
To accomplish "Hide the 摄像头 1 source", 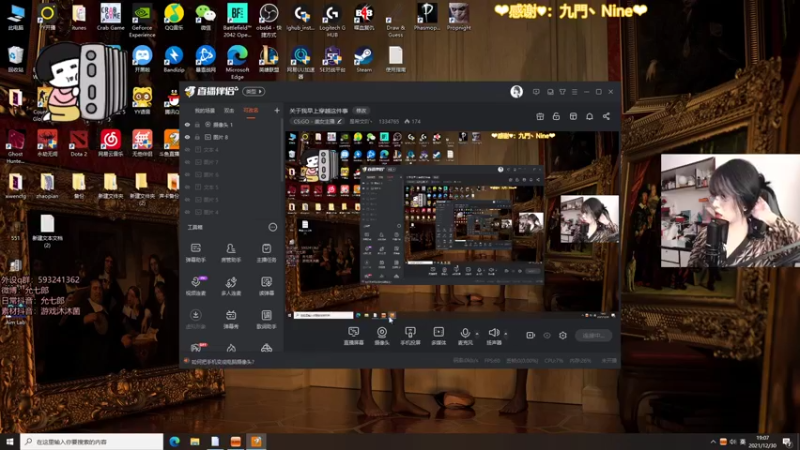I will (187, 124).
